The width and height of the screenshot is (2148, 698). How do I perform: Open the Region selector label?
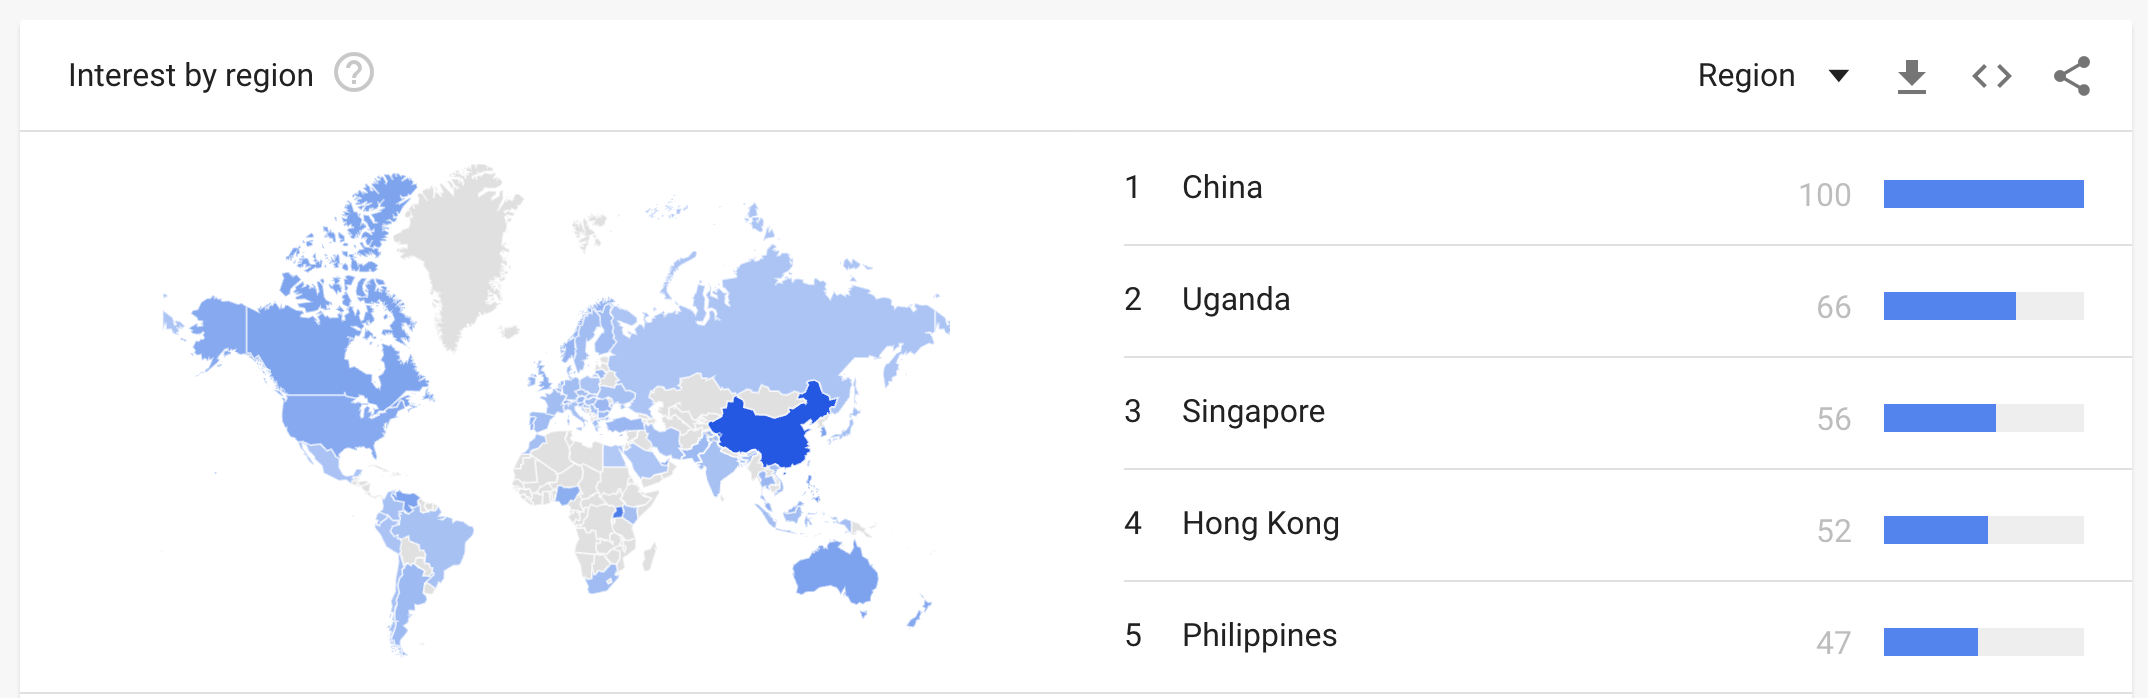tap(1746, 76)
